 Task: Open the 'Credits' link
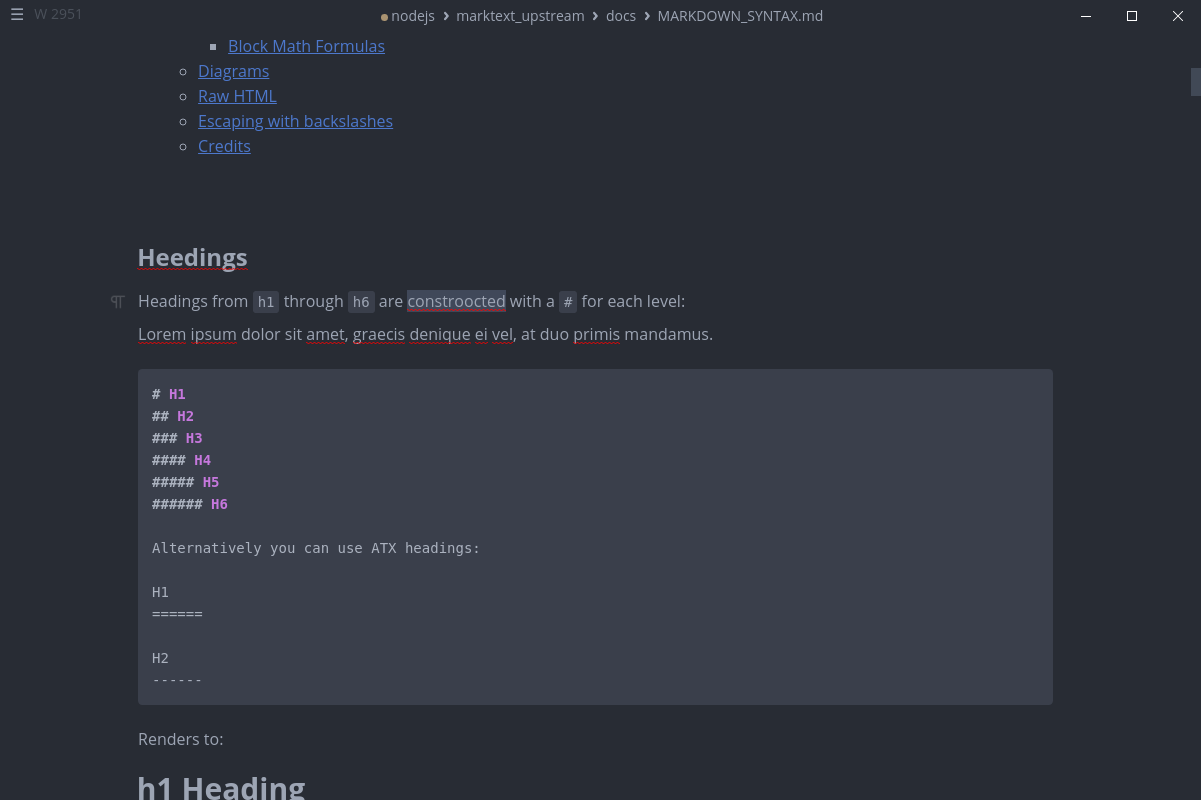pyautogui.click(x=224, y=146)
